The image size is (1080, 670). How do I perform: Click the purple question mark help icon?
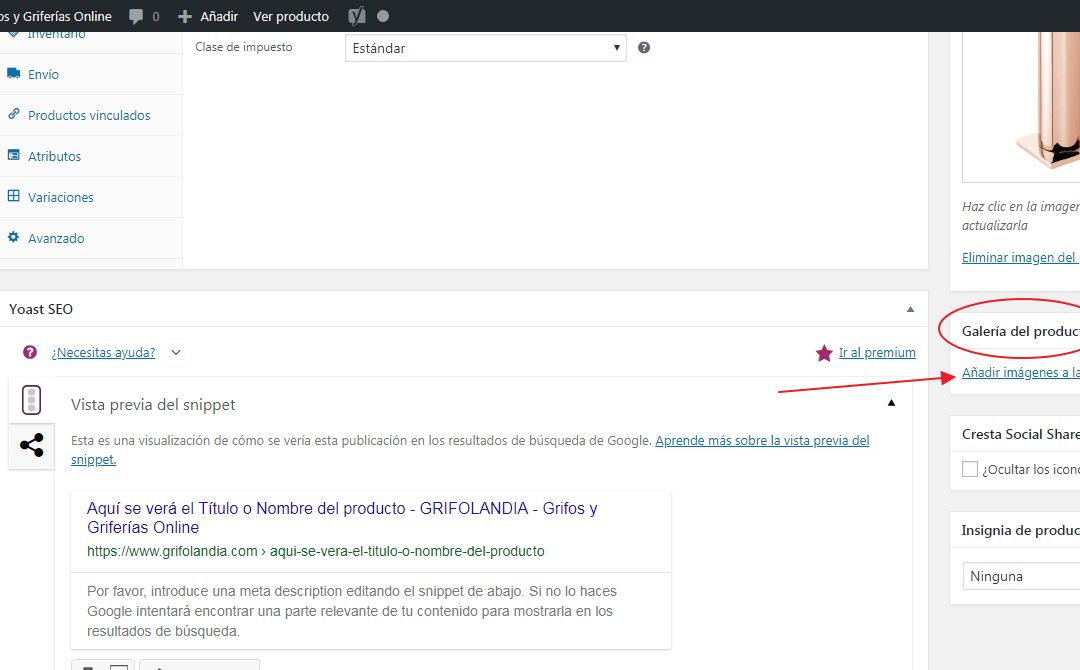(30, 352)
